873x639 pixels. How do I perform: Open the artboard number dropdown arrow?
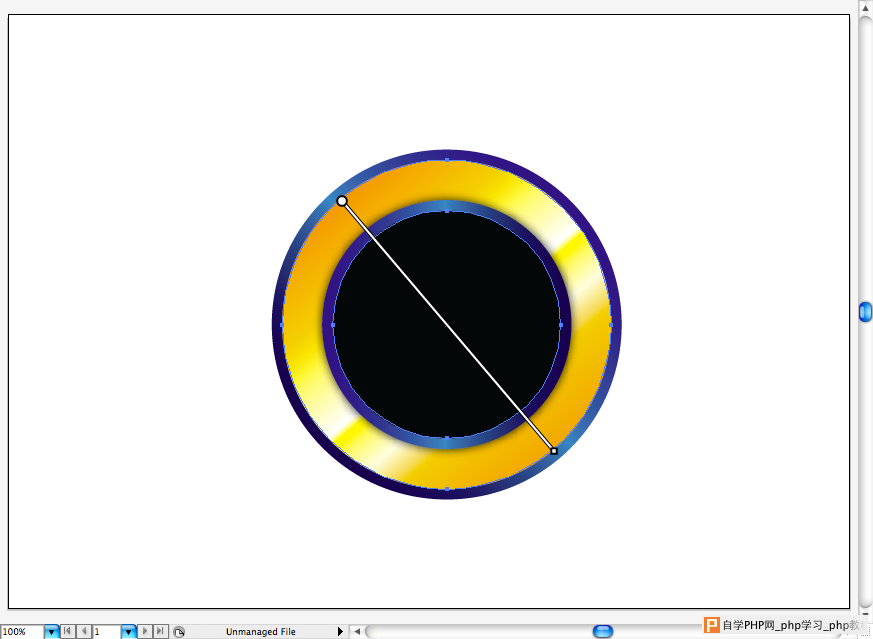click(x=129, y=632)
